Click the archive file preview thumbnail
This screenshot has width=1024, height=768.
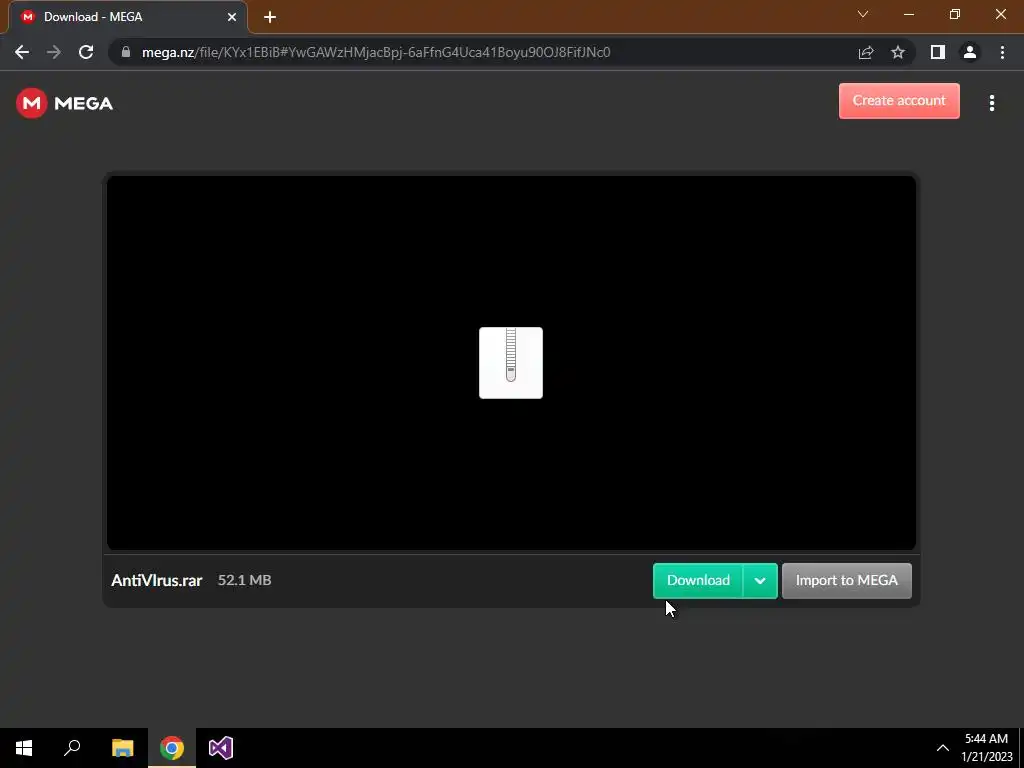(511, 362)
